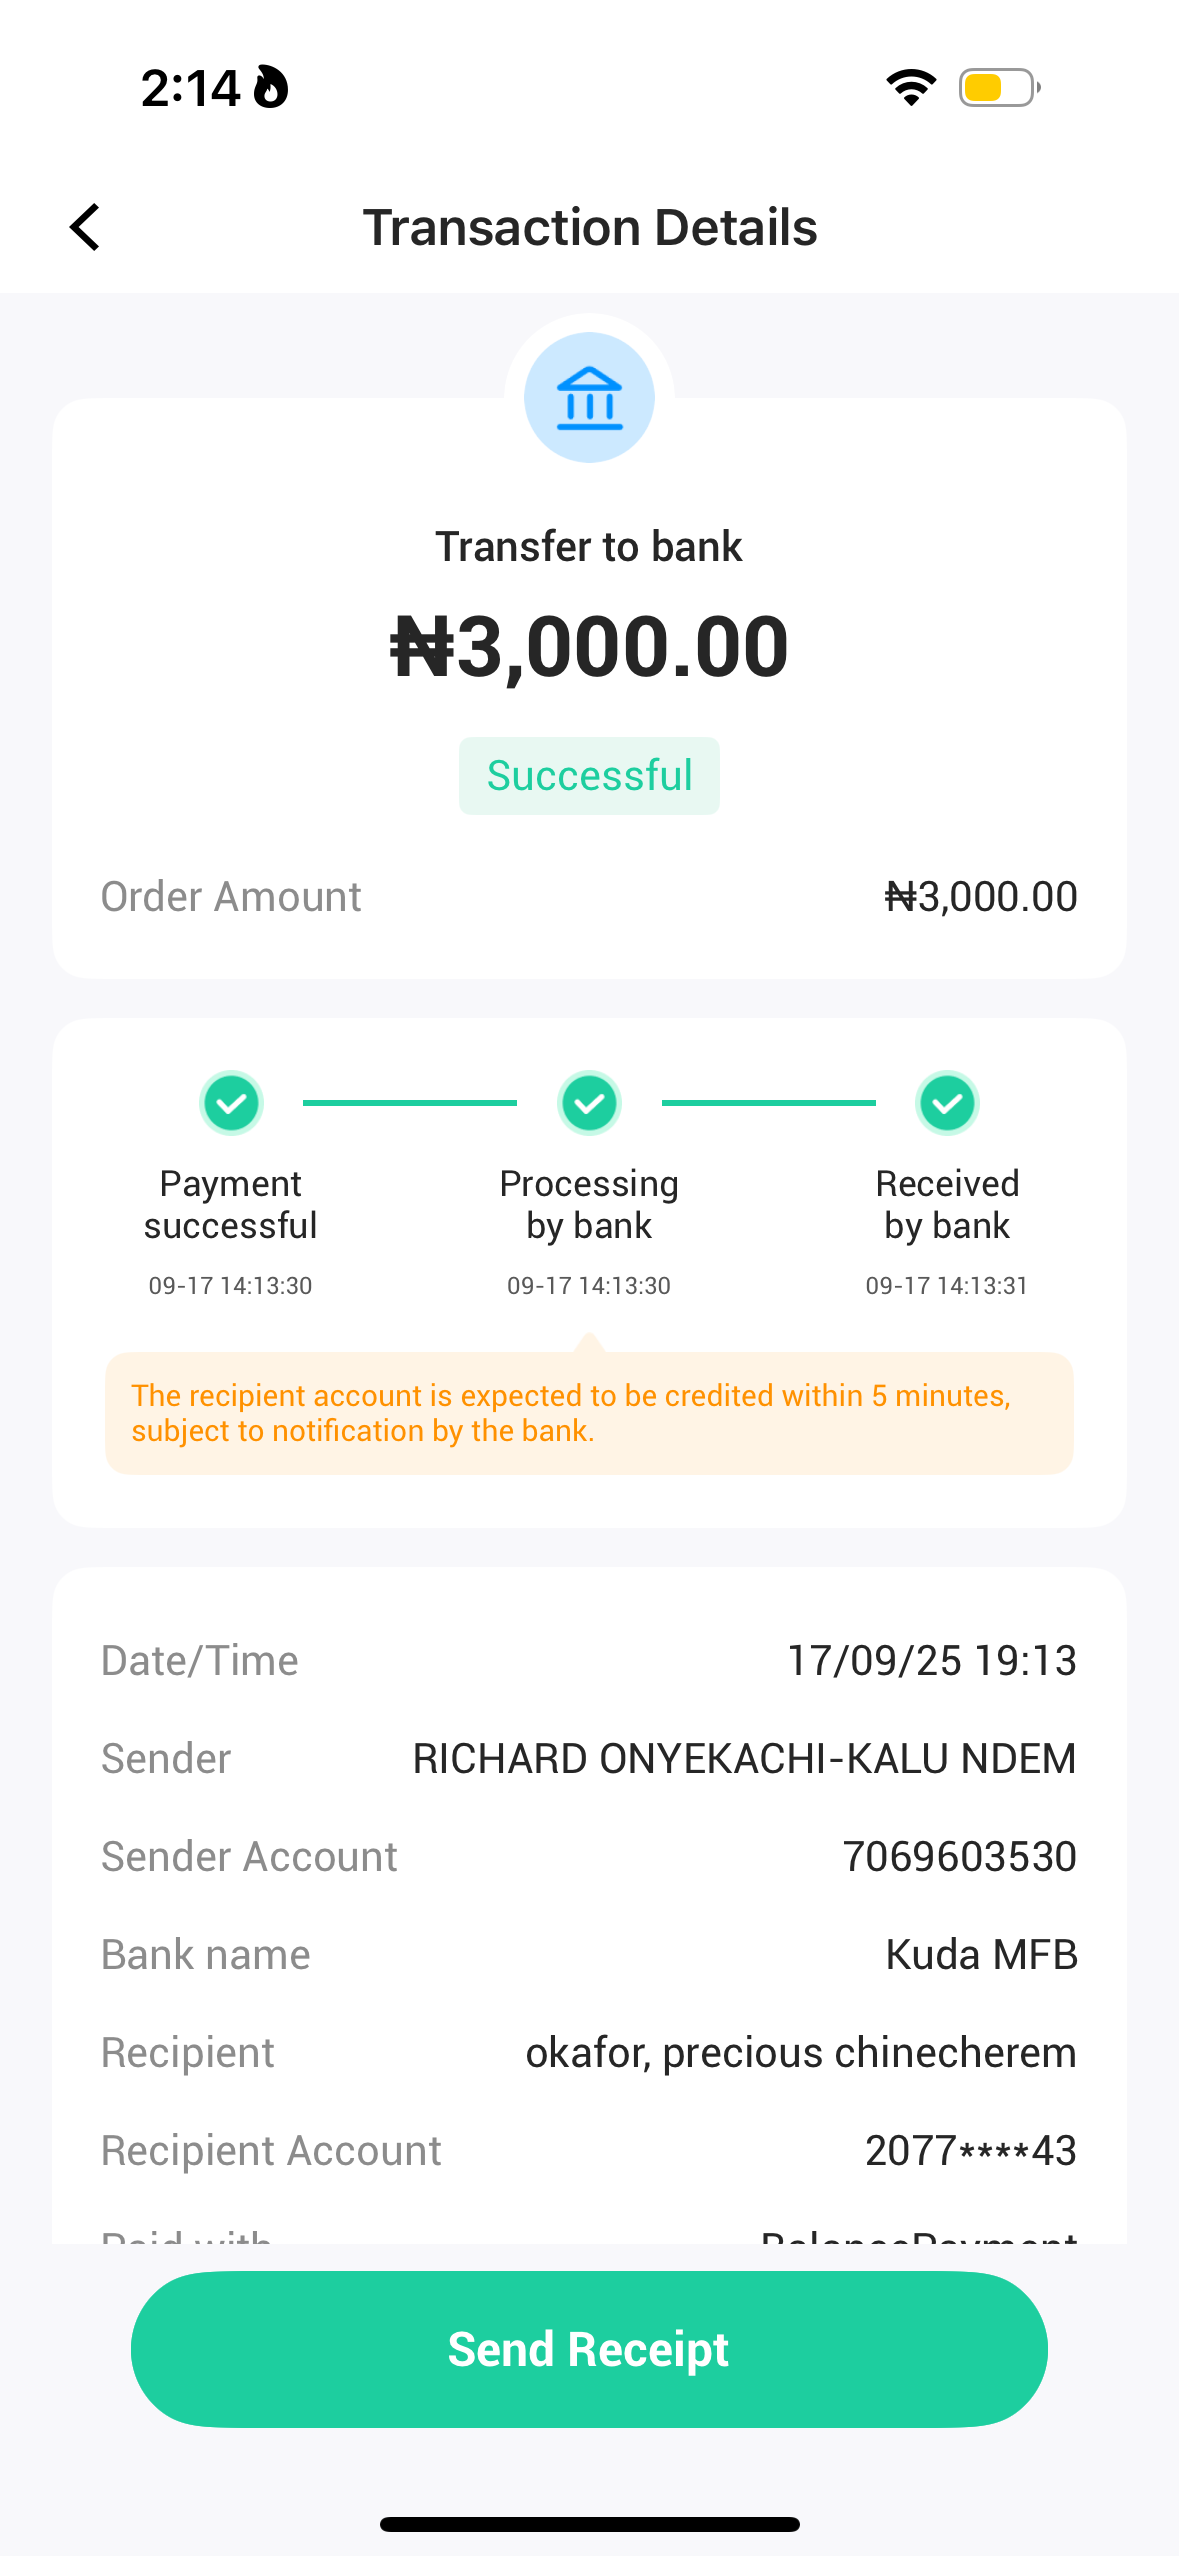Screen dimensions: 1179x2556
Task: Tap the Successful status badge
Action: (589, 776)
